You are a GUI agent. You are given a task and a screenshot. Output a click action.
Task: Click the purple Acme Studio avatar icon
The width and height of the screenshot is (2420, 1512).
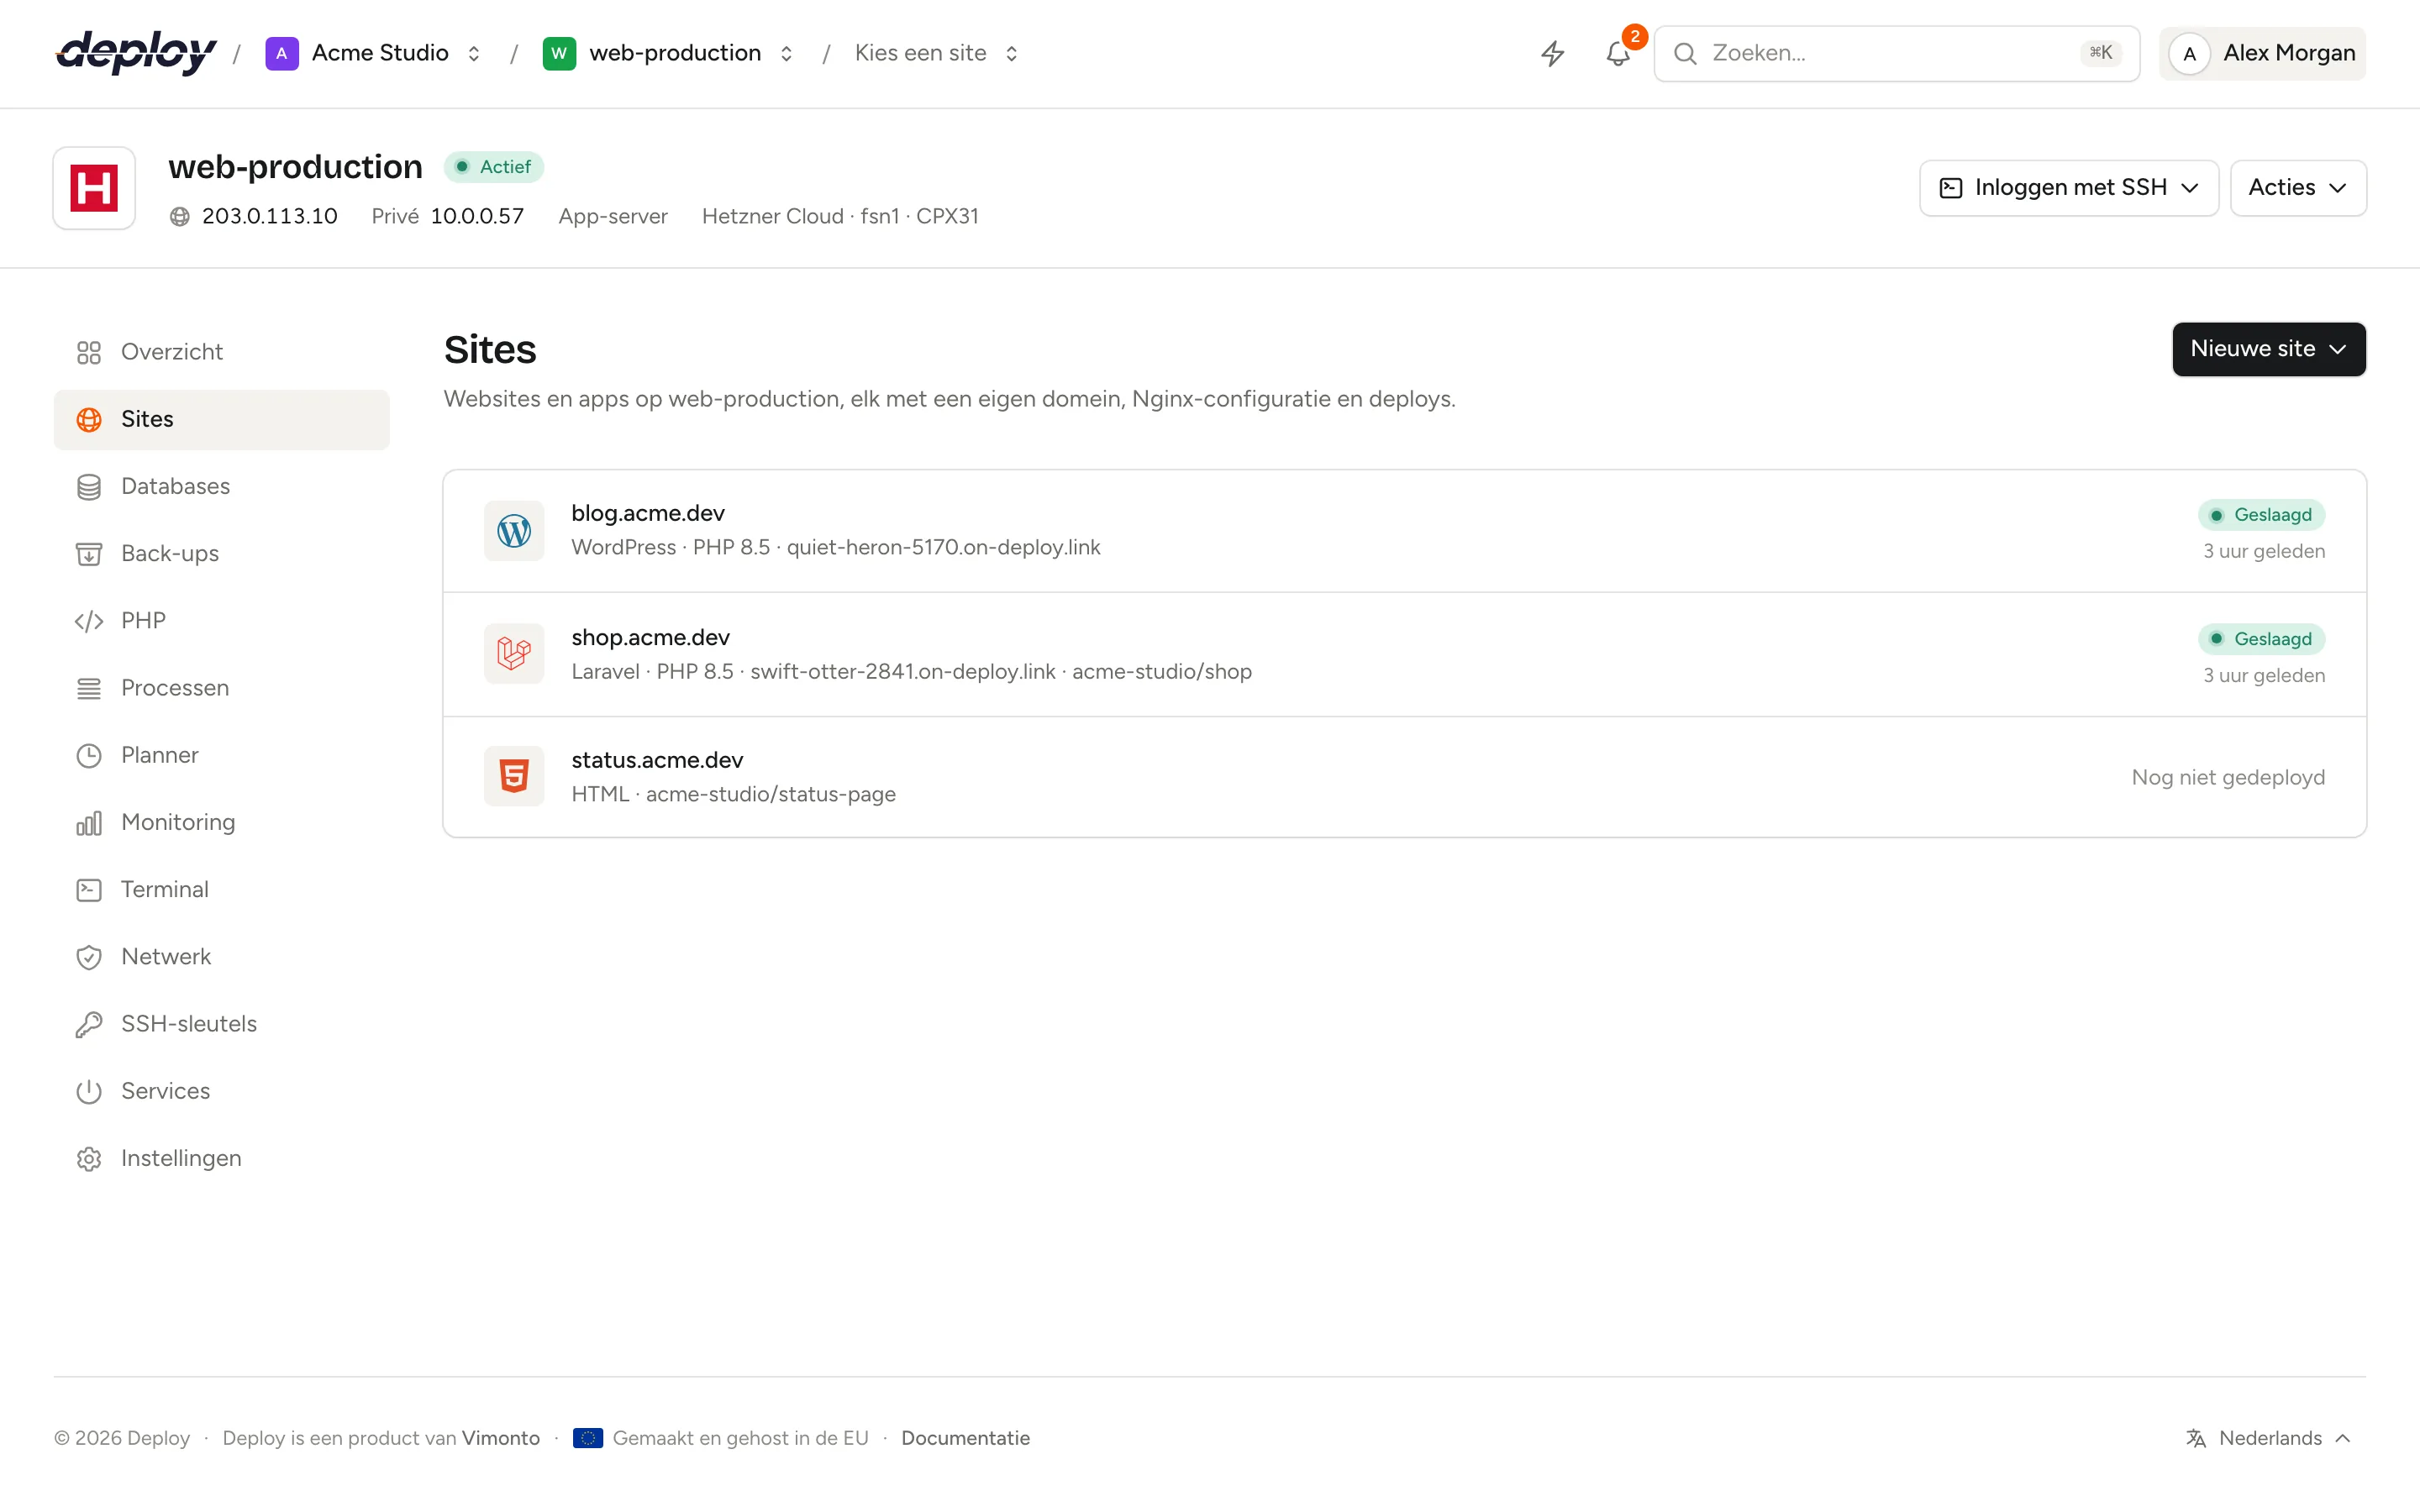tap(282, 53)
